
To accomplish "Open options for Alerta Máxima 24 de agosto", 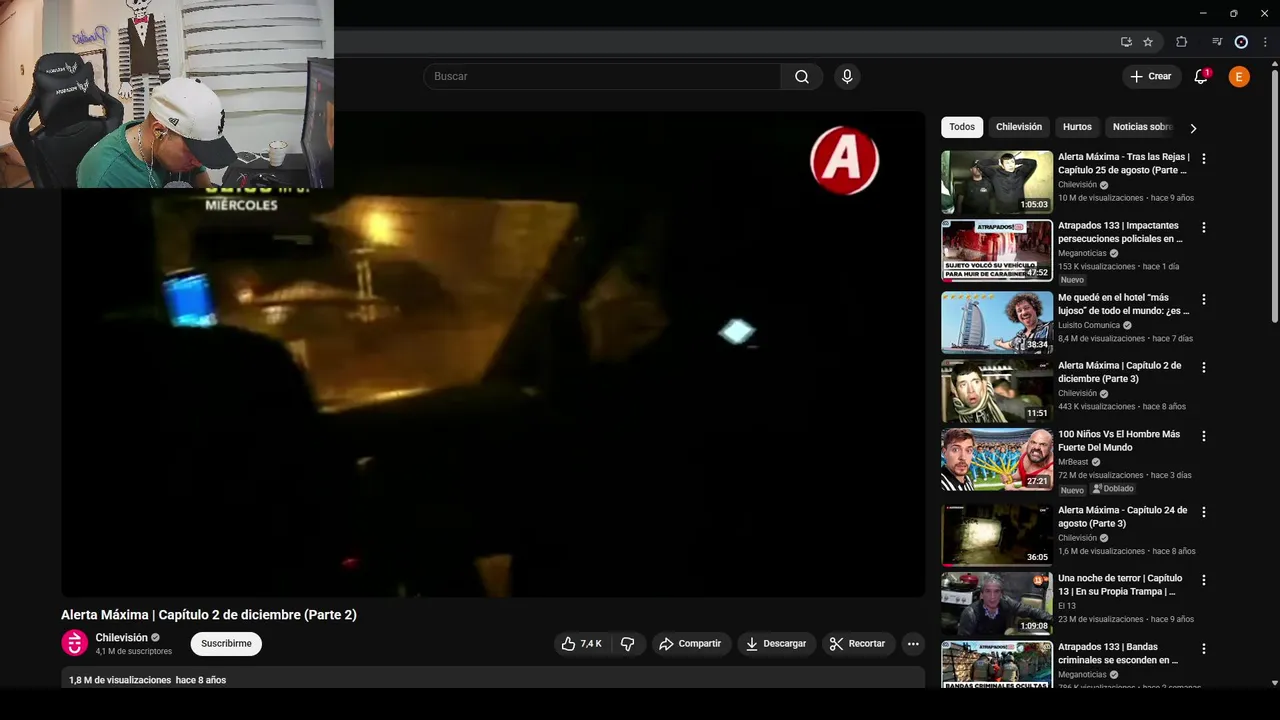I will coord(1203,512).
